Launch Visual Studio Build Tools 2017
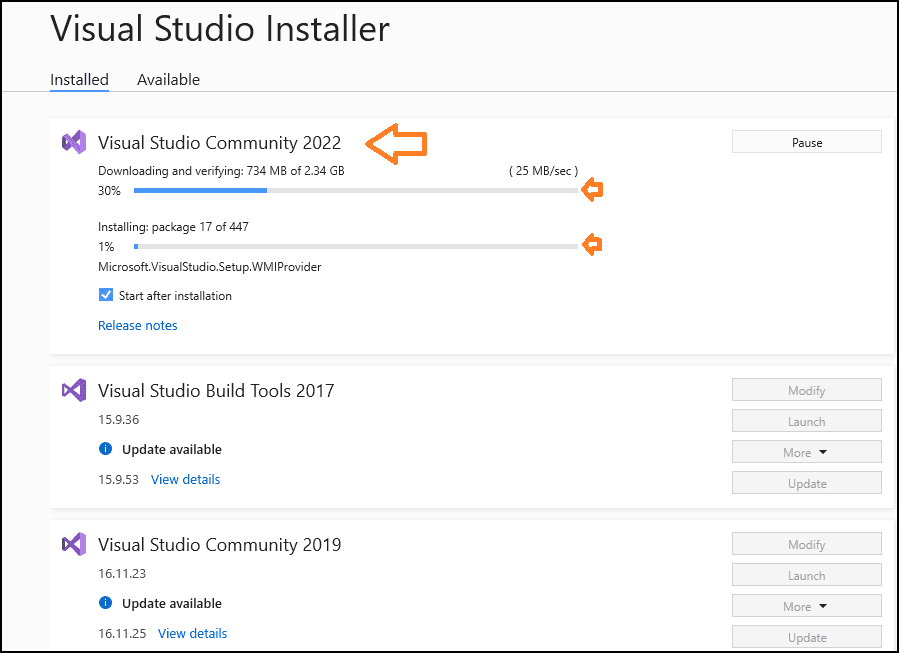Image resolution: width=899 pixels, height=653 pixels. click(x=807, y=421)
